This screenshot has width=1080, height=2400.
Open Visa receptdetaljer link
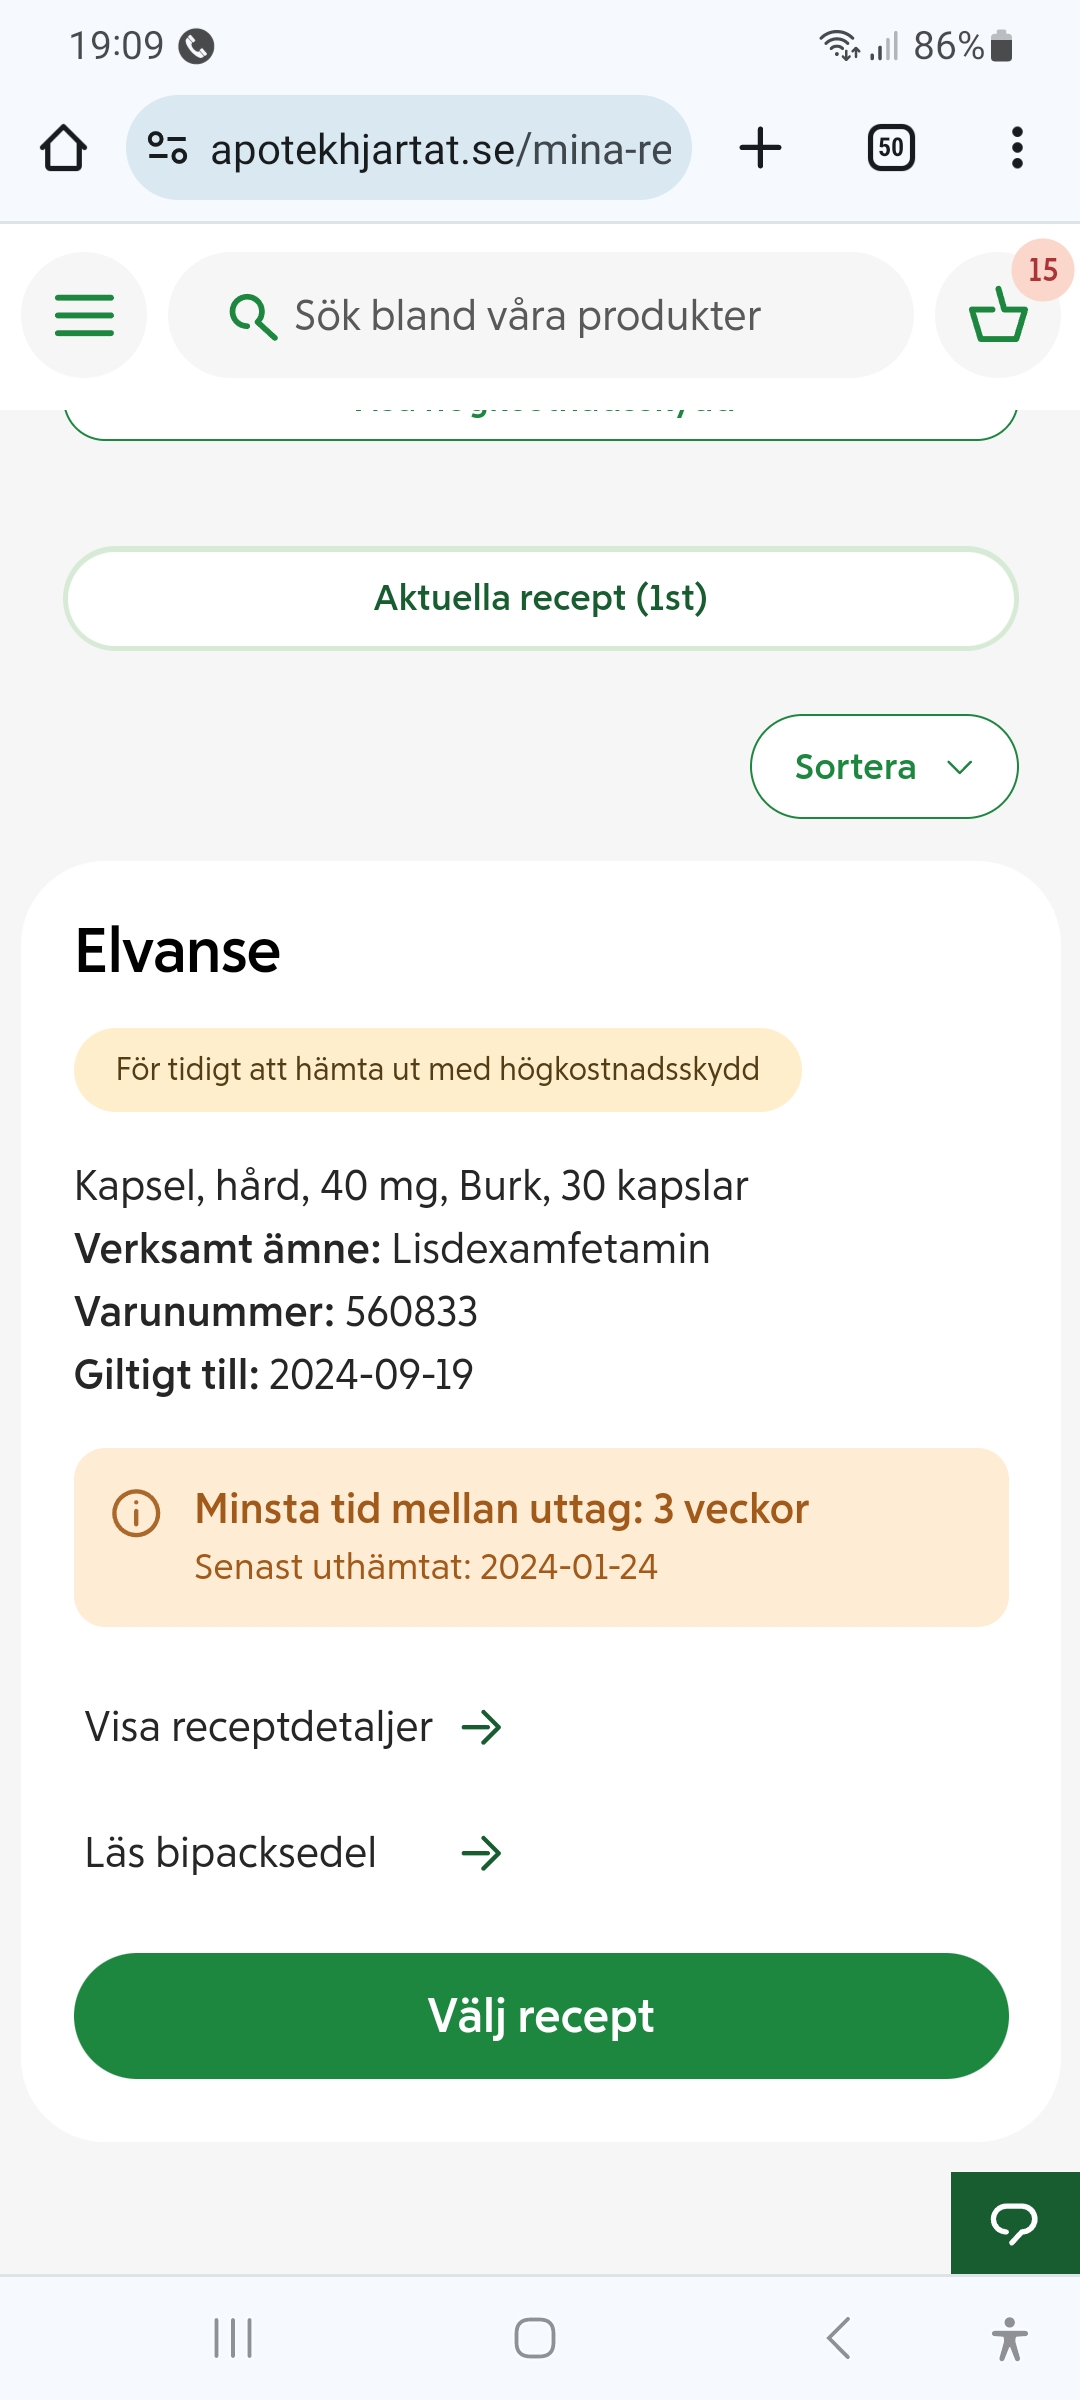pos(293,1727)
